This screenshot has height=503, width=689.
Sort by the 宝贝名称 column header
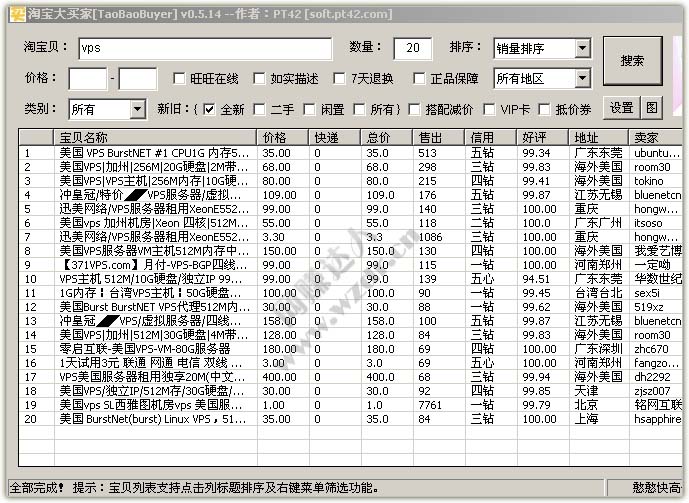pyautogui.click(x=156, y=138)
